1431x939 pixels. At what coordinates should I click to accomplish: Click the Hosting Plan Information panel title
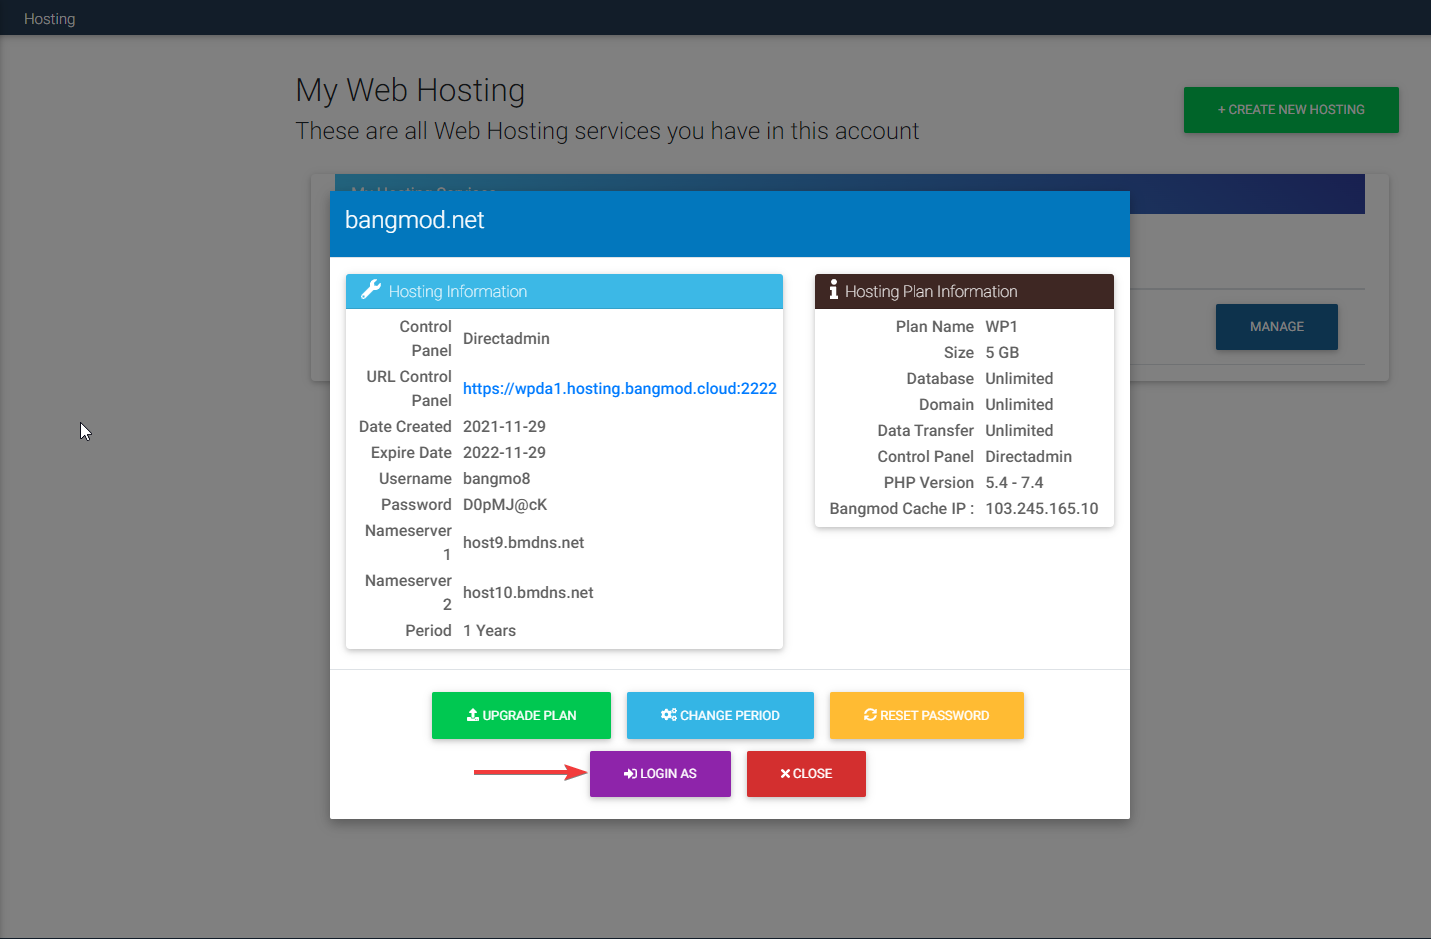coord(931,291)
